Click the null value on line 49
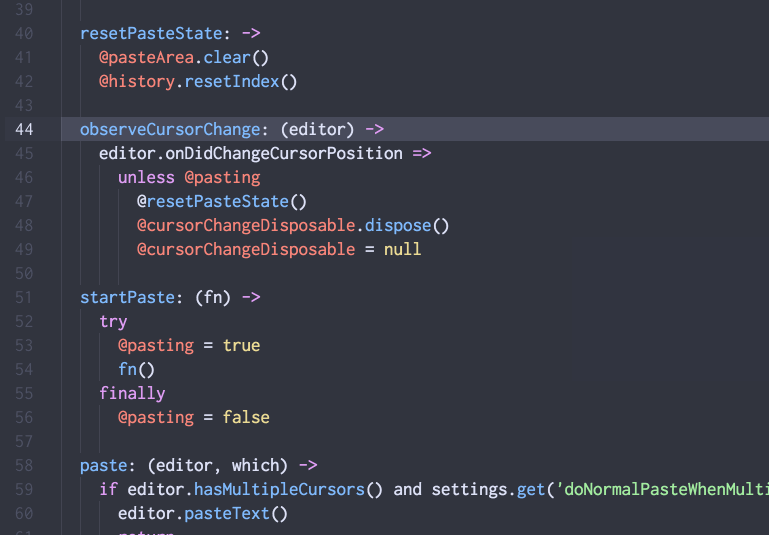The image size is (769, 535). coord(402,250)
